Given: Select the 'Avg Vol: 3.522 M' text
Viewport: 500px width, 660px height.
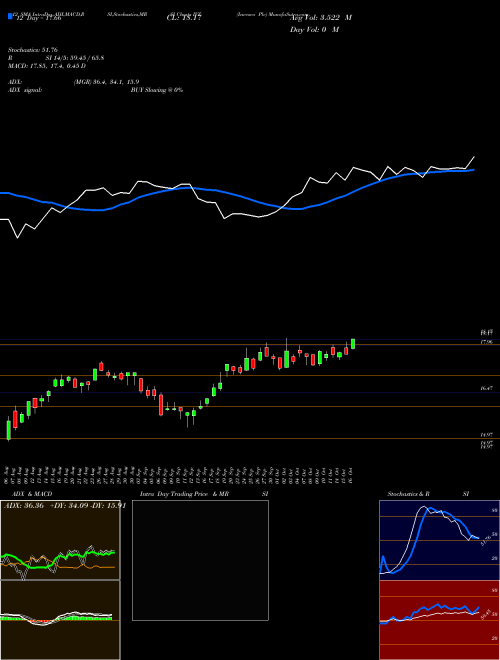Looking at the screenshot, I should click(321, 18).
